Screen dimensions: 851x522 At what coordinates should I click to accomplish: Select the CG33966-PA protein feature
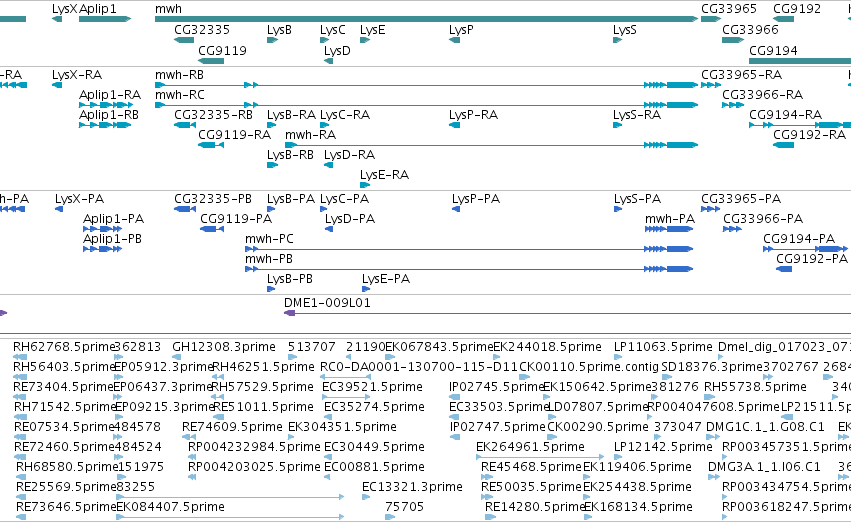pos(733,229)
